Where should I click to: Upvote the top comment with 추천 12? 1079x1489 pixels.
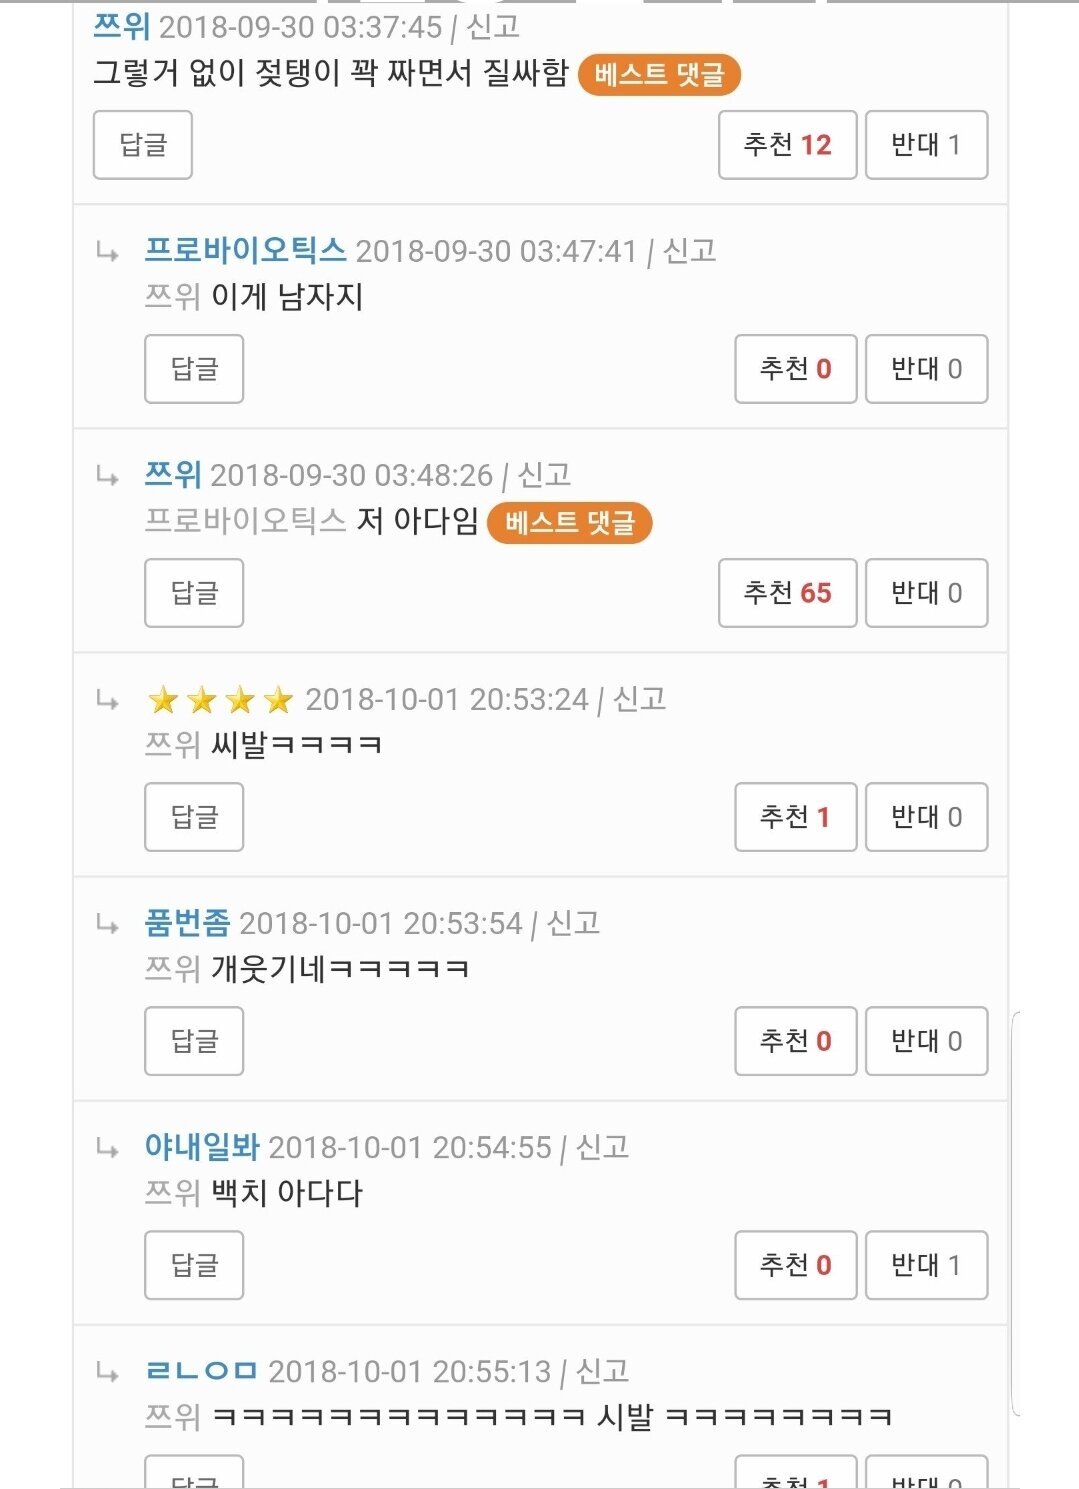787,145
